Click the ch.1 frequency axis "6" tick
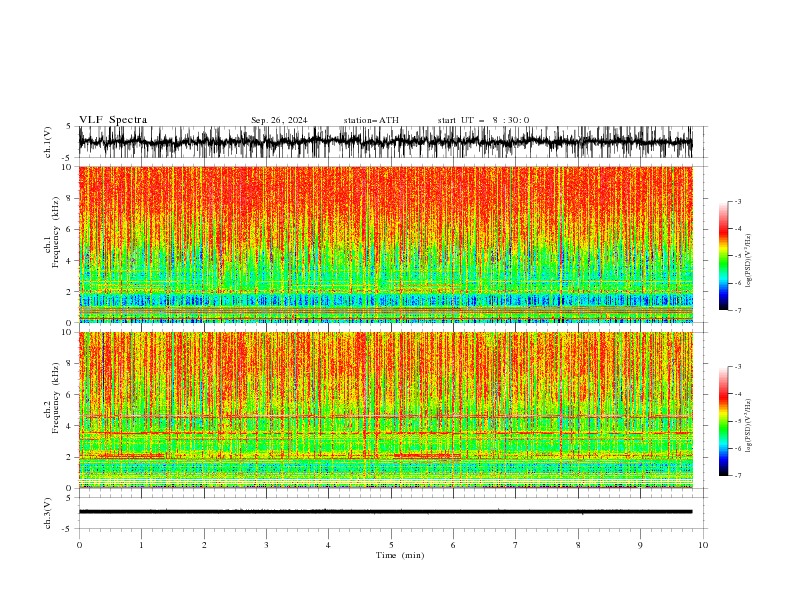792x612 pixels. 69,230
